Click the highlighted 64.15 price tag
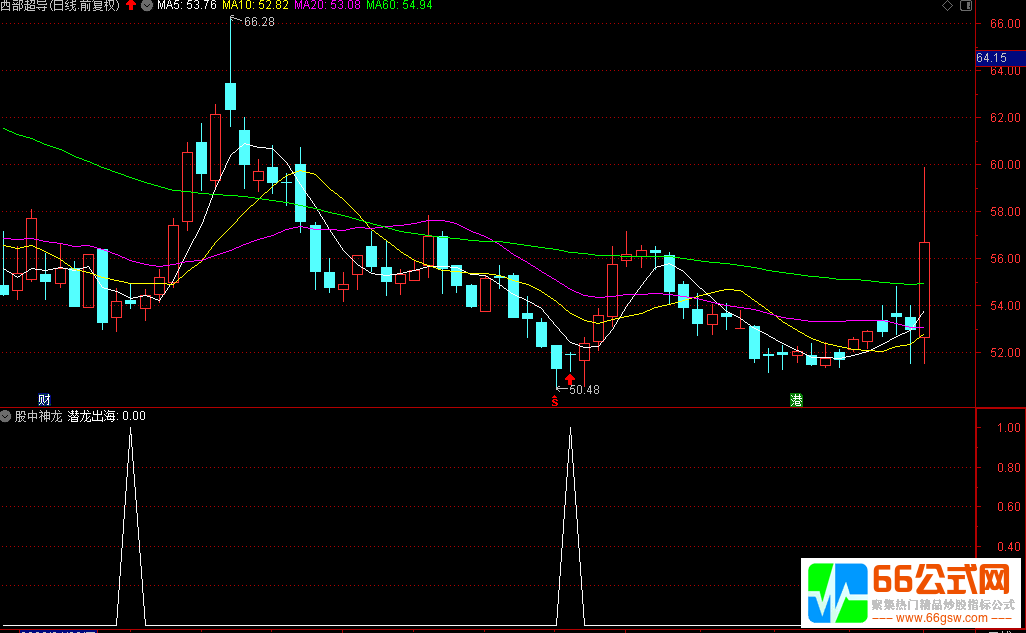Image resolution: width=1026 pixels, height=633 pixels. tap(999, 58)
